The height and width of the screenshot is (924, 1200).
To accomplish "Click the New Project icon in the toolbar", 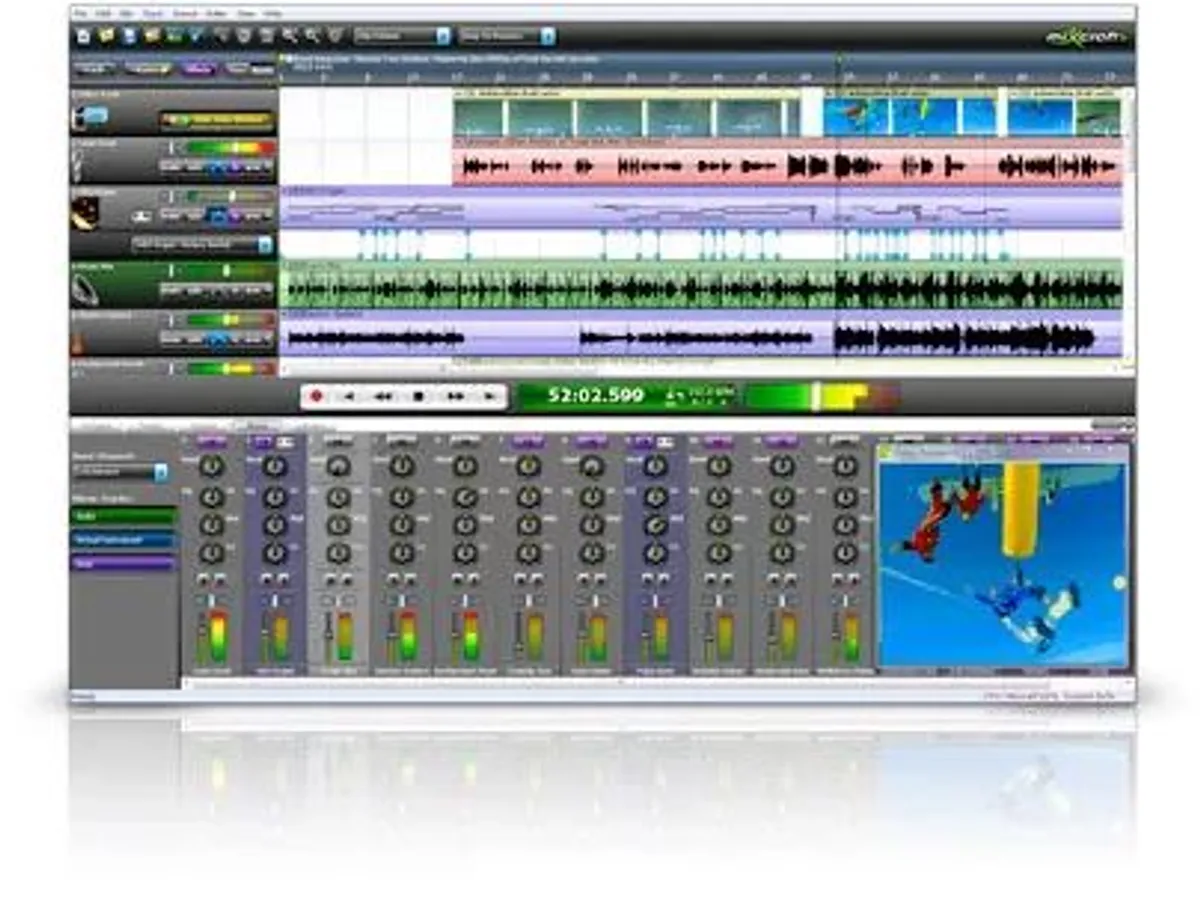I will pyautogui.click(x=84, y=36).
